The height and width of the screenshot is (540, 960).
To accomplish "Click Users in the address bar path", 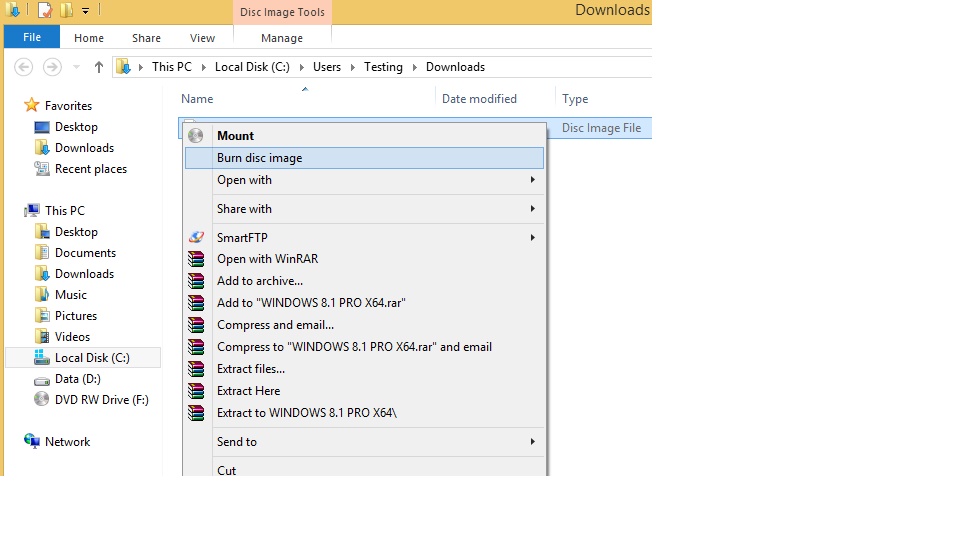I will (x=327, y=67).
